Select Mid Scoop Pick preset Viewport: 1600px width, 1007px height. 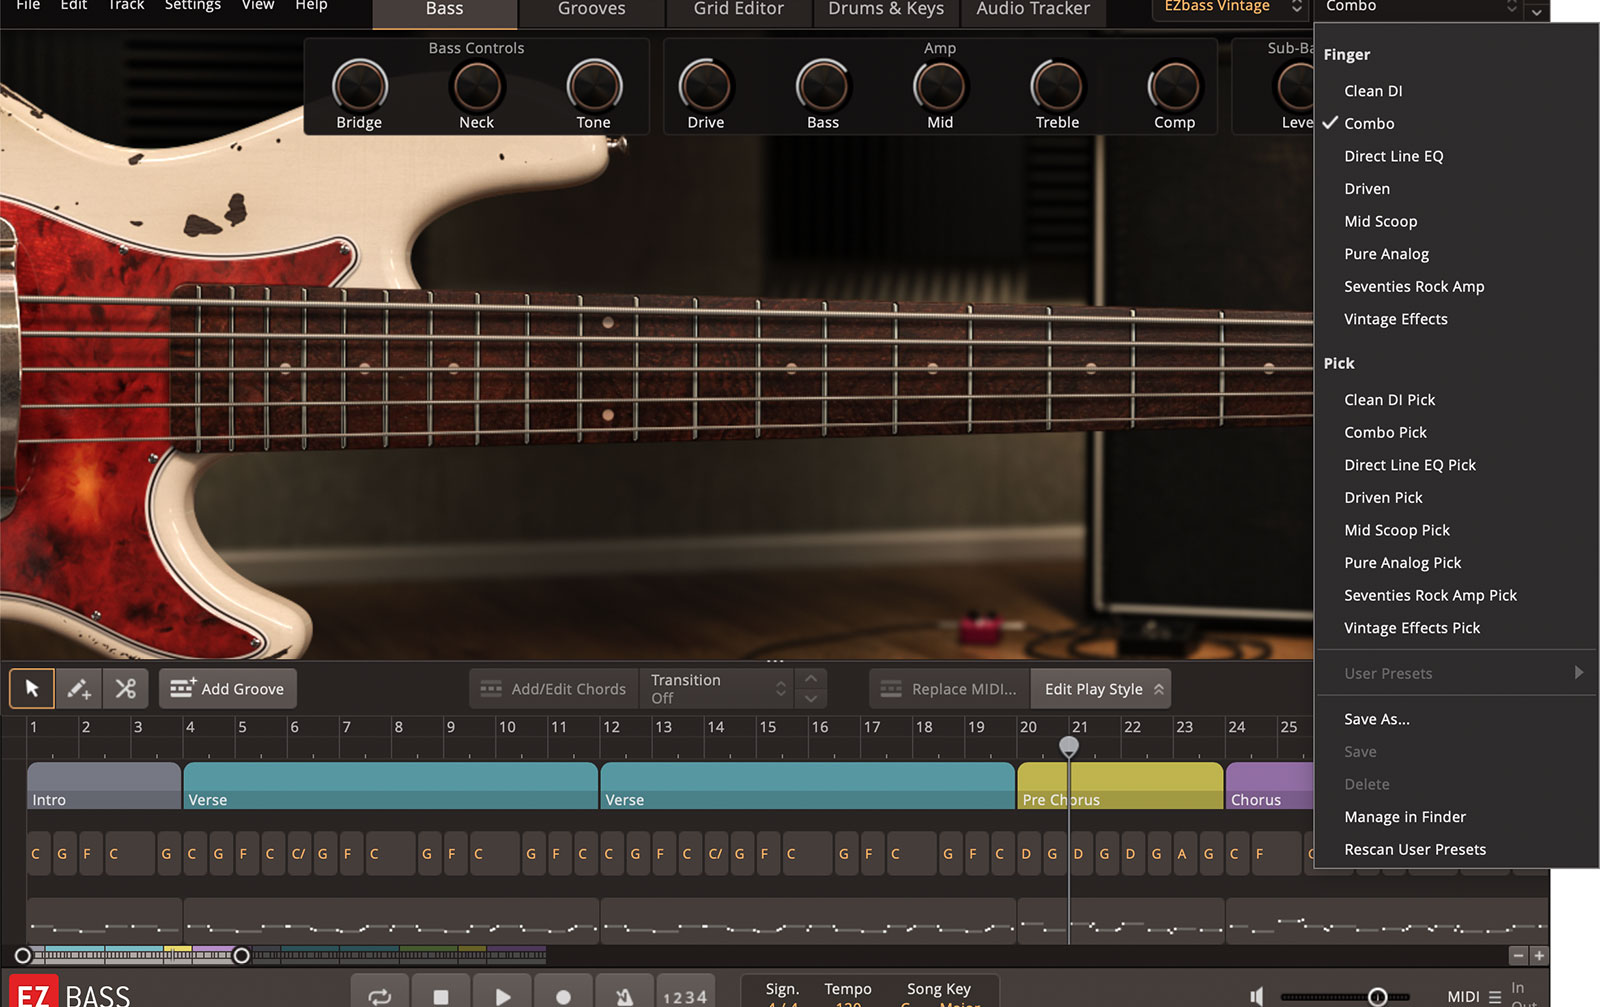click(1455, 531)
